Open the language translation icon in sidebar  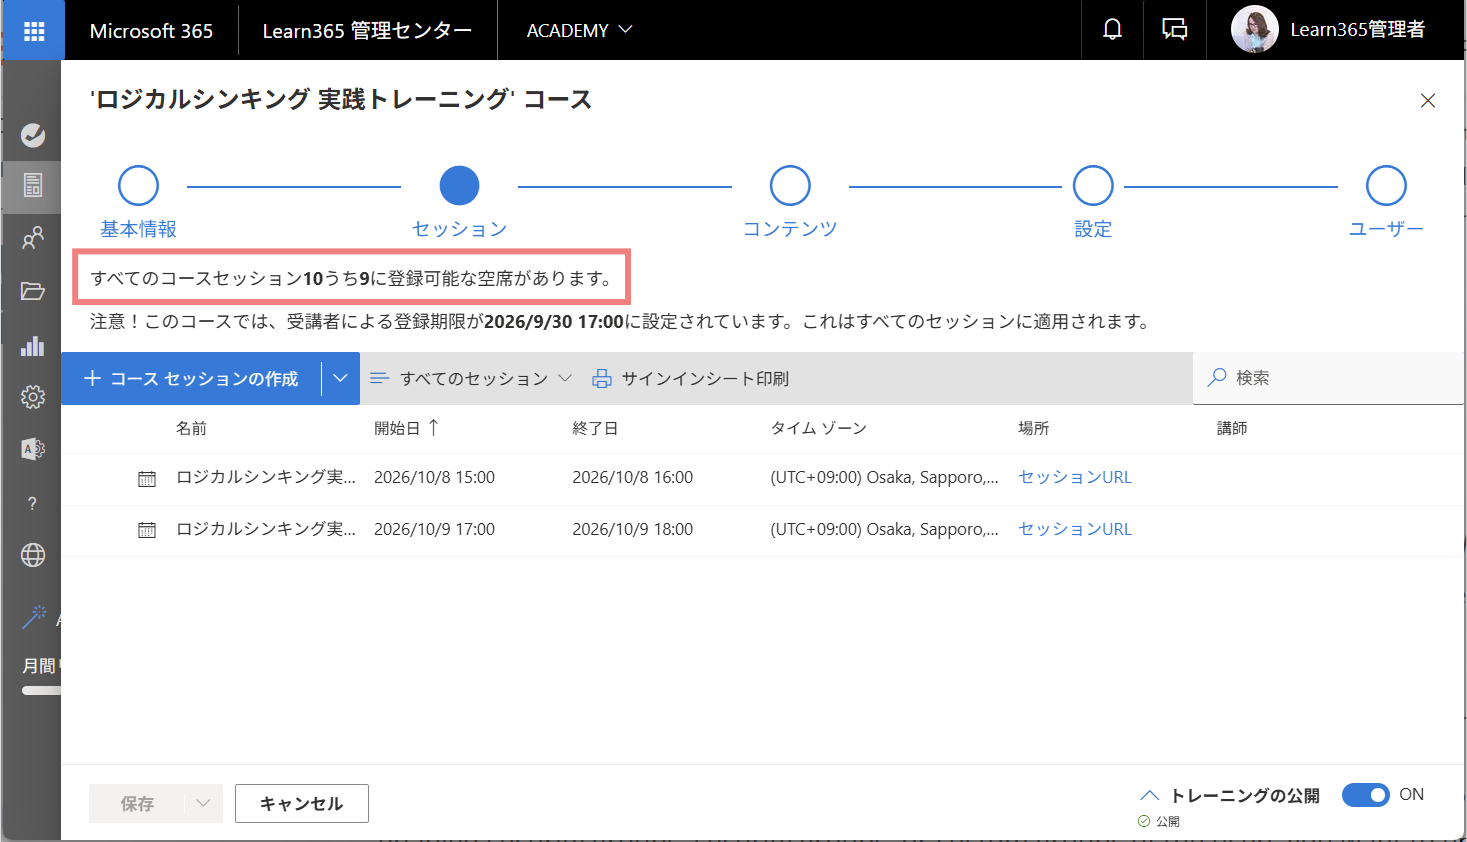[33, 449]
